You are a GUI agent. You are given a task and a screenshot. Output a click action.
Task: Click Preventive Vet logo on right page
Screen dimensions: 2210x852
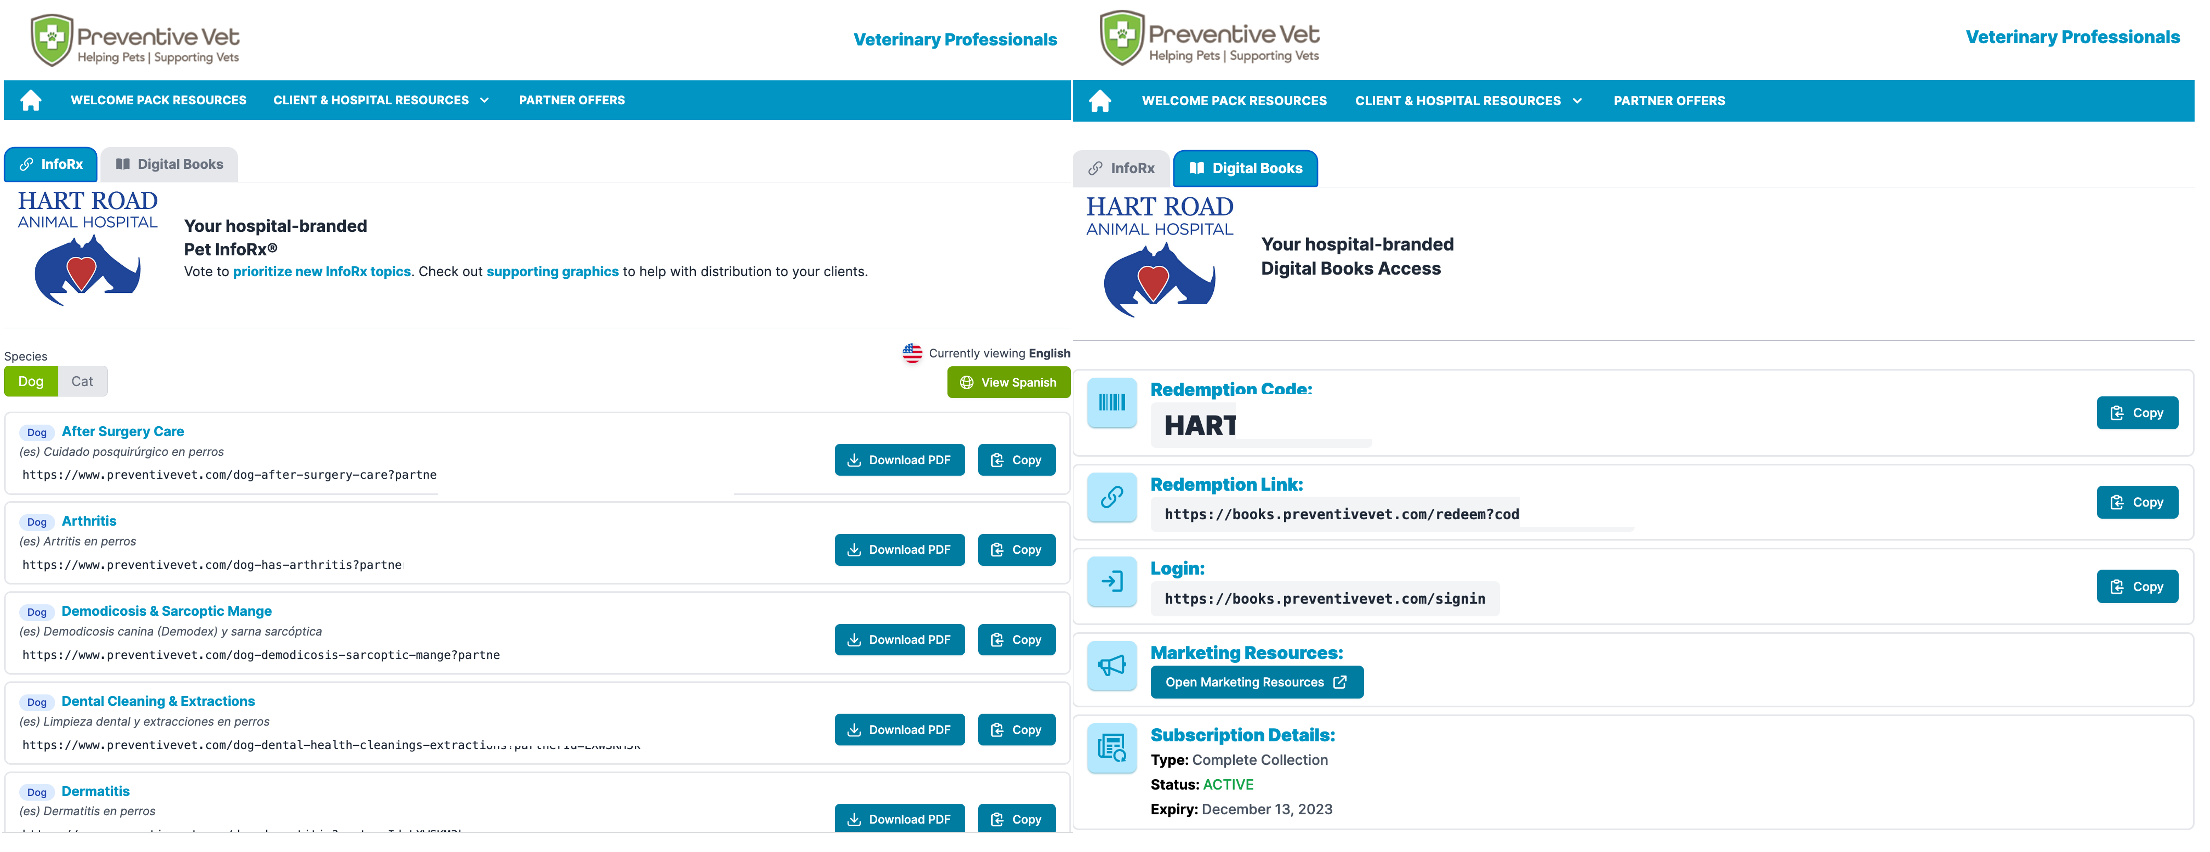pyautogui.click(x=1209, y=38)
